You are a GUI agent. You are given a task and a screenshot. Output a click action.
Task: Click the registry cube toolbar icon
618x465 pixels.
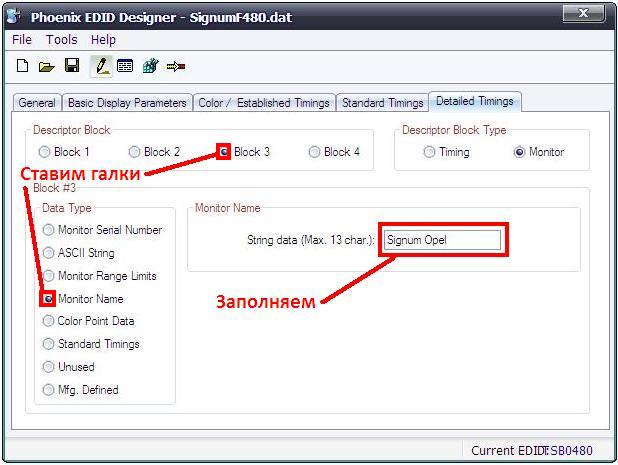point(150,66)
